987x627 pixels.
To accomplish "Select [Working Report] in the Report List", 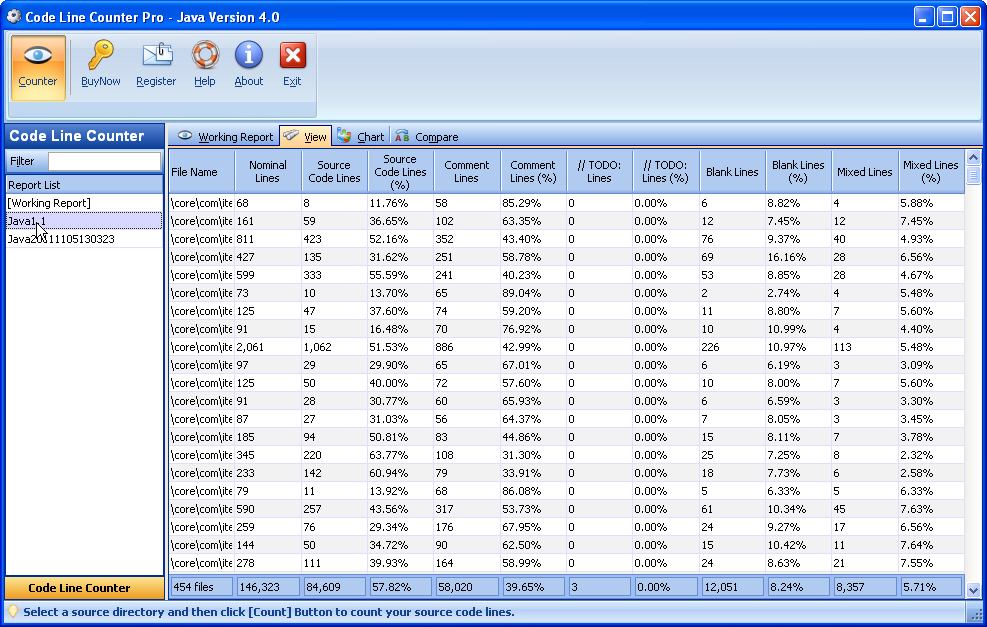I will click(x=84, y=203).
